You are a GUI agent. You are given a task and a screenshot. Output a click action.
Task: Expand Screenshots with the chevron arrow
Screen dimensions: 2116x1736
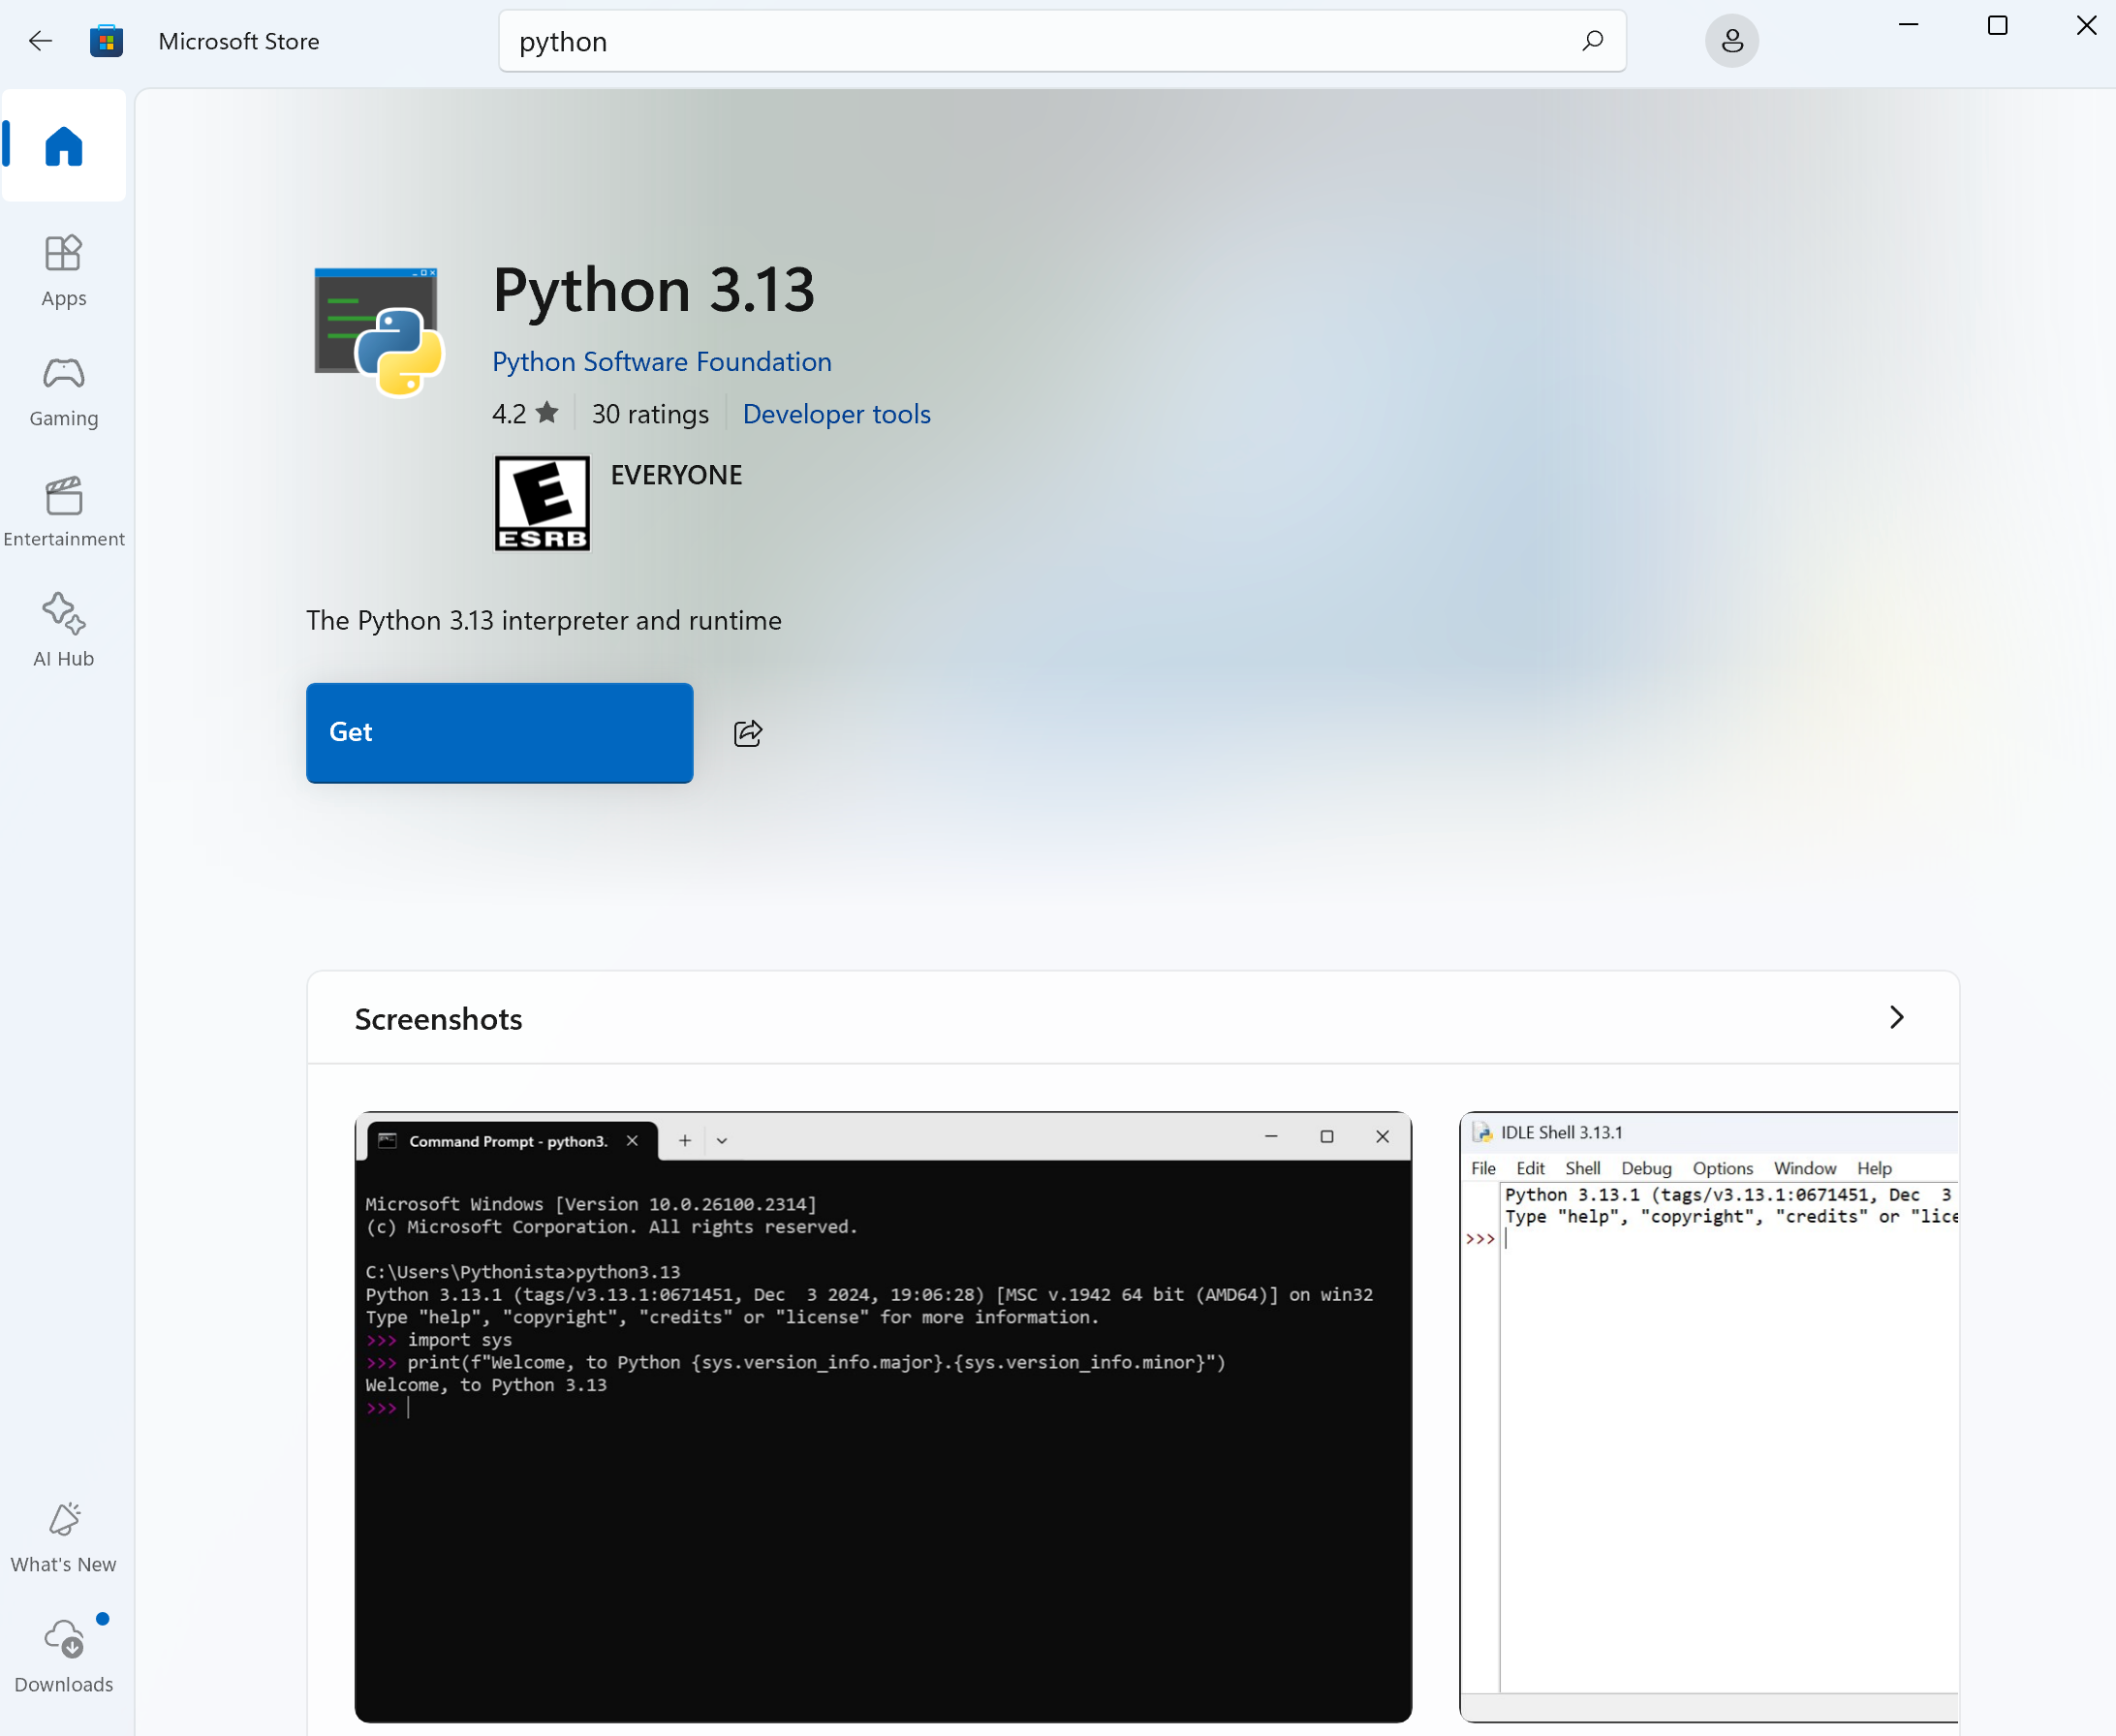click(x=1897, y=1017)
